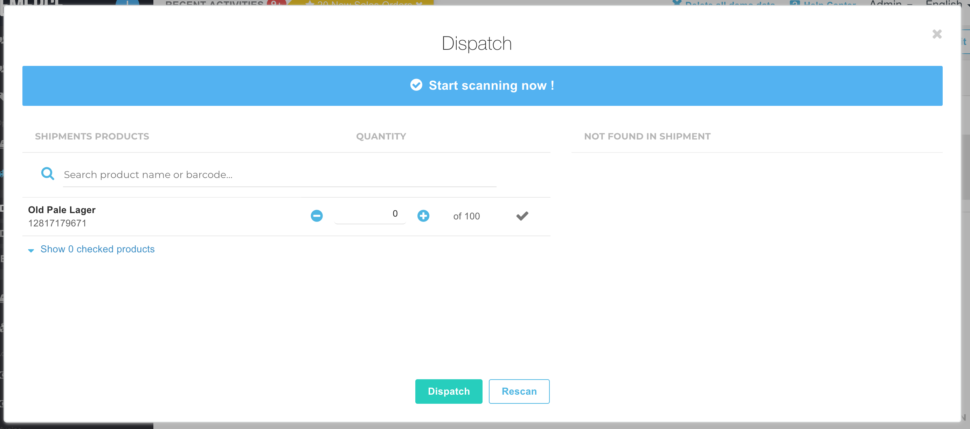Image resolution: width=970 pixels, height=429 pixels.
Task: Click the Rescan button
Action: point(519,391)
